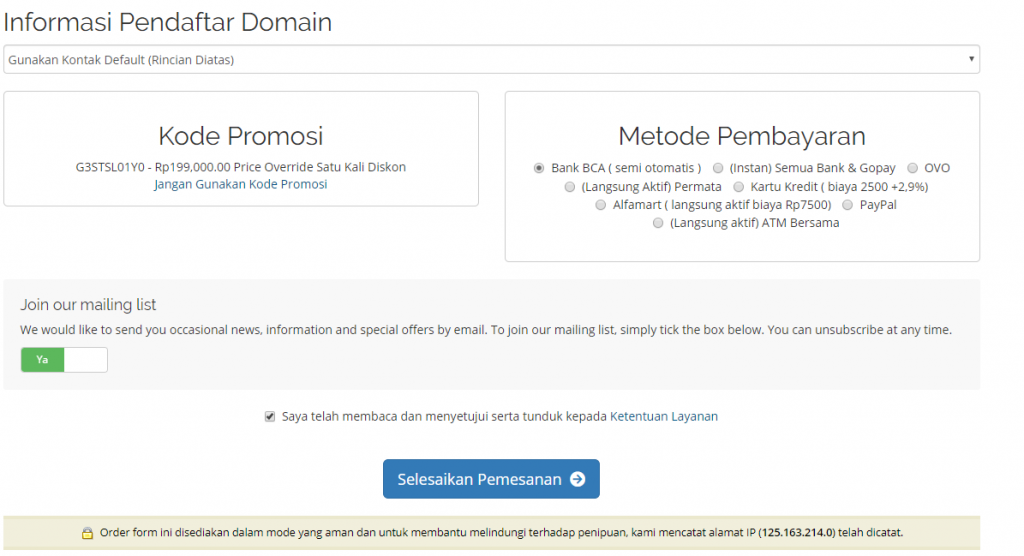Viewport: 1024px width, 556px height.
Task: Select OVO as payment method
Action: point(913,168)
